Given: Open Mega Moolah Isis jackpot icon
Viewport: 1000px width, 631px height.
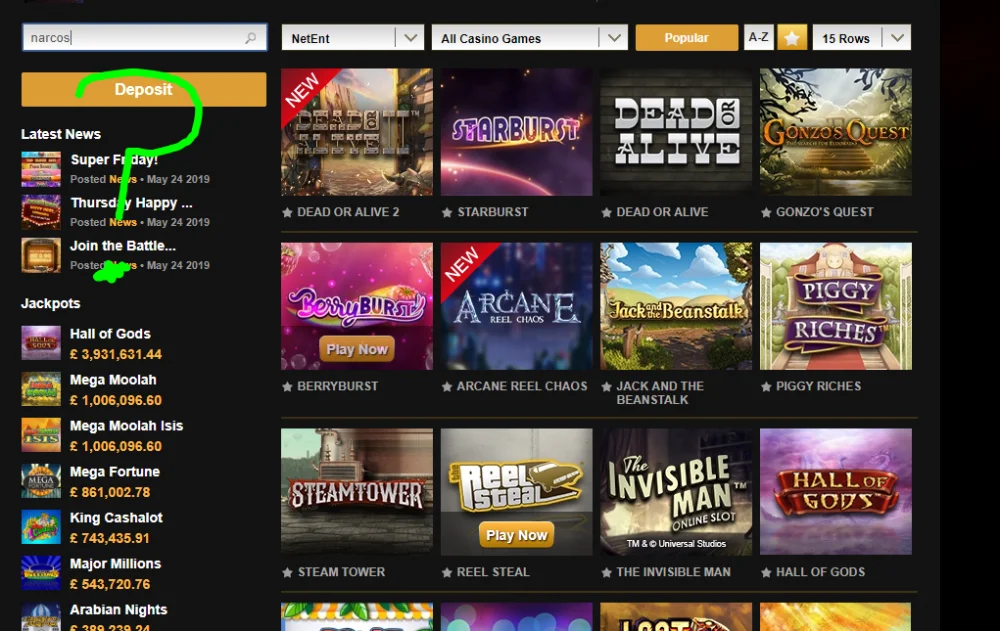Looking at the screenshot, I should [x=41, y=435].
